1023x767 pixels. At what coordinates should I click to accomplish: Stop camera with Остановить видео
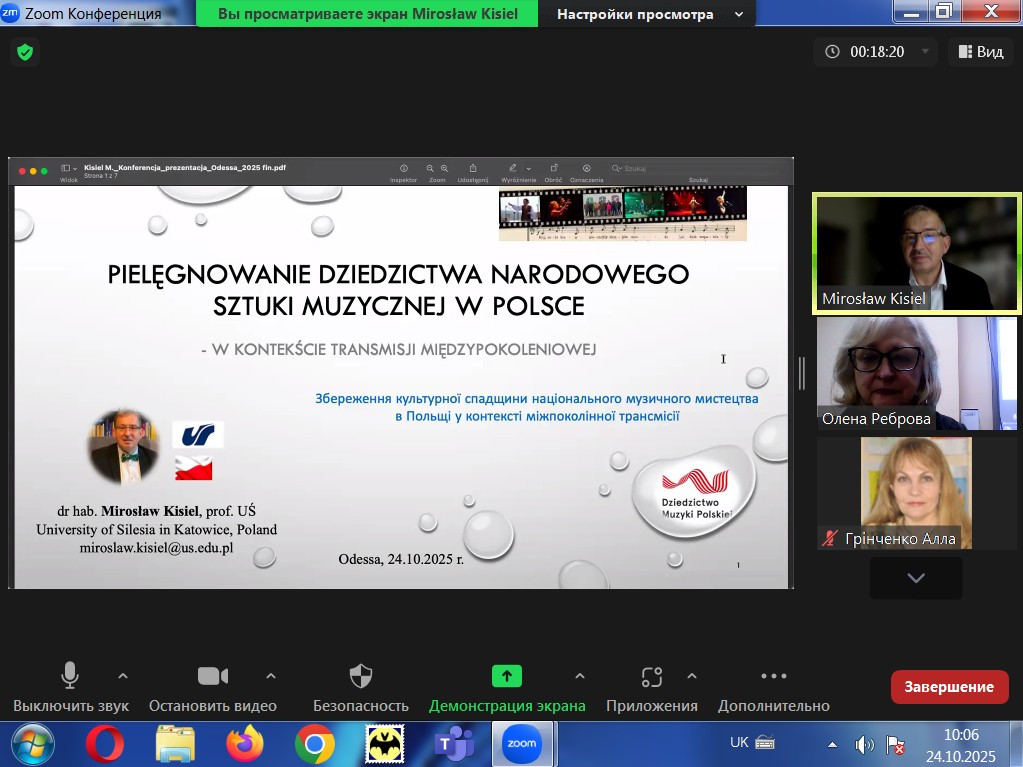pyautogui.click(x=212, y=677)
